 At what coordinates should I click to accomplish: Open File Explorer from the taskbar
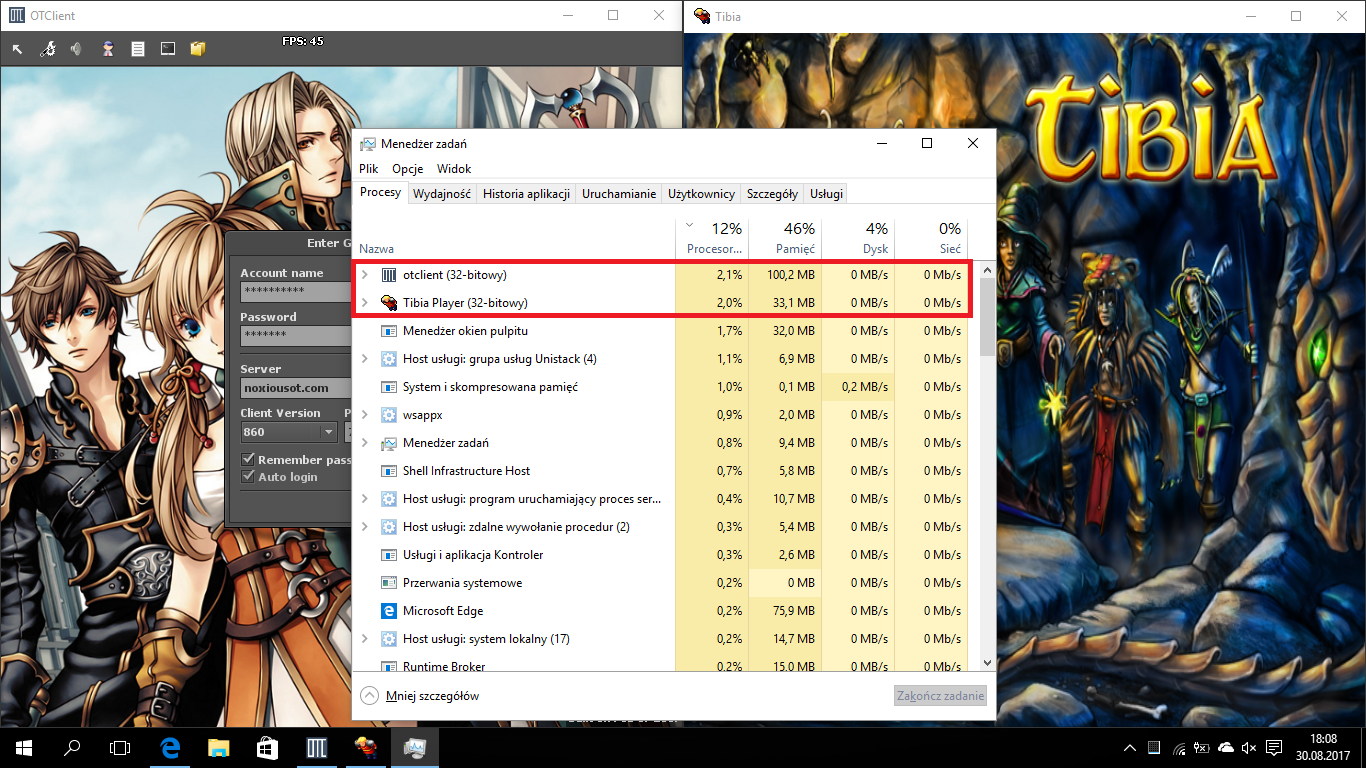(x=220, y=747)
